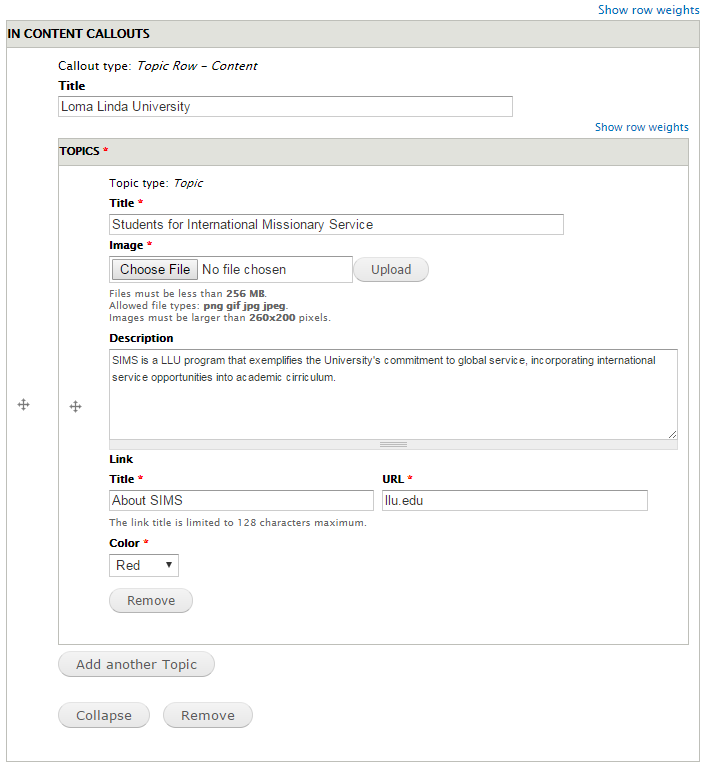Click the link title 128 characters hint
Image resolution: width=706 pixels, height=768 pixels.
pos(238,523)
